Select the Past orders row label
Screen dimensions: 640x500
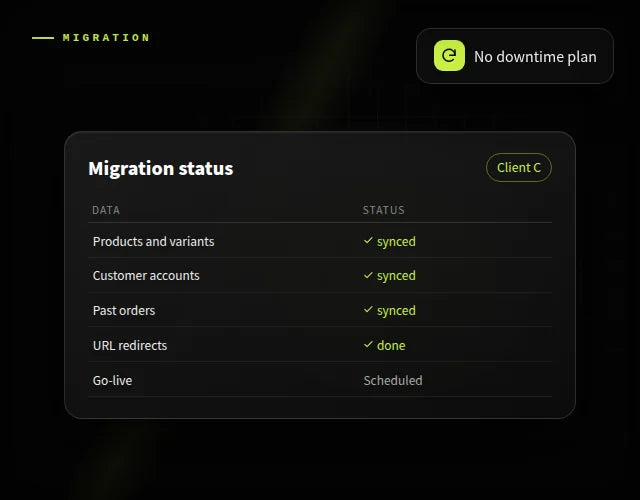click(124, 311)
